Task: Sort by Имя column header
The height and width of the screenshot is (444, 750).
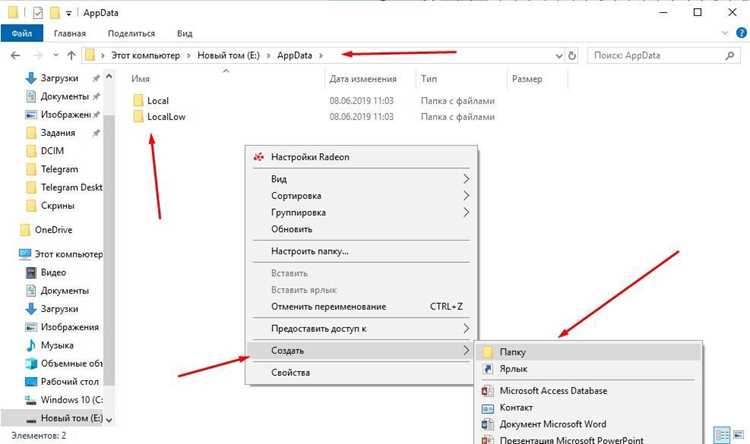Action: pos(140,79)
